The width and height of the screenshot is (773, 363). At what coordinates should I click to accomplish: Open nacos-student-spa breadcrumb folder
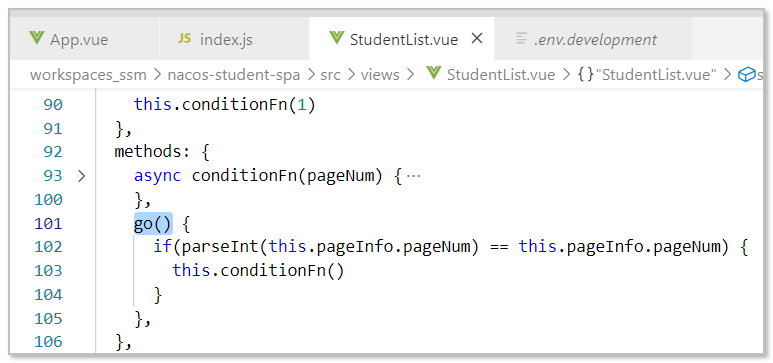[234, 75]
